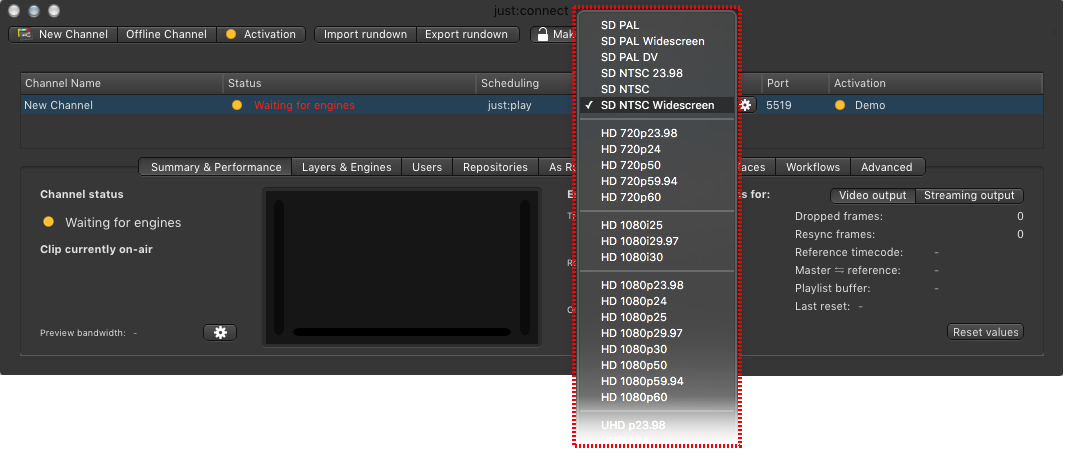The height and width of the screenshot is (474, 1083).
Task: Open the Workflows tab
Action: coord(813,167)
